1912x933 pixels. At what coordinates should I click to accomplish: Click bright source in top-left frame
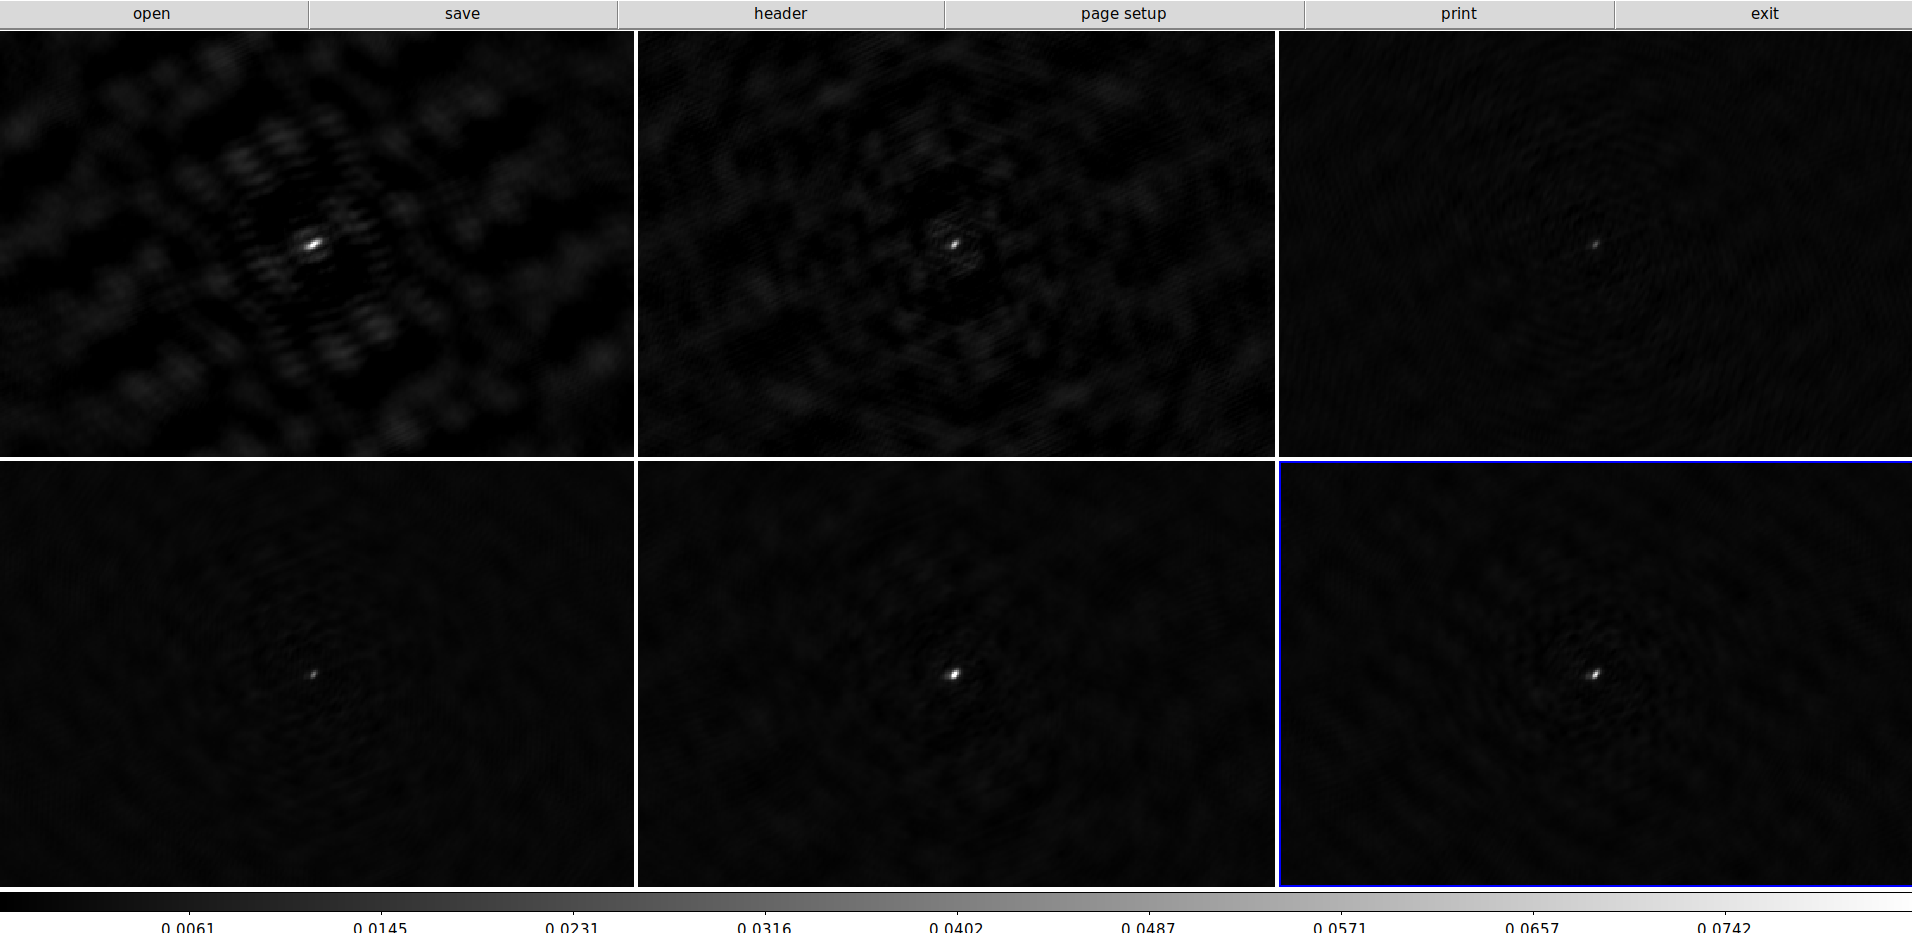(x=314, y=243)
